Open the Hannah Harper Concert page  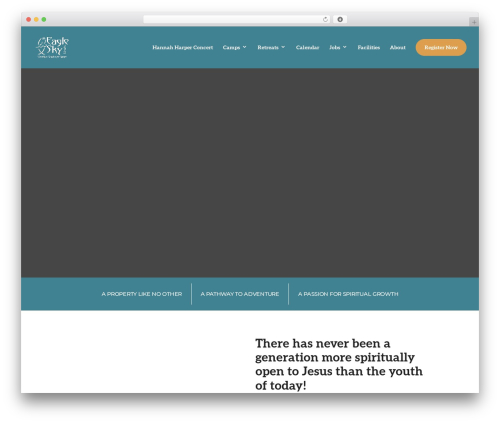point(183,47)
